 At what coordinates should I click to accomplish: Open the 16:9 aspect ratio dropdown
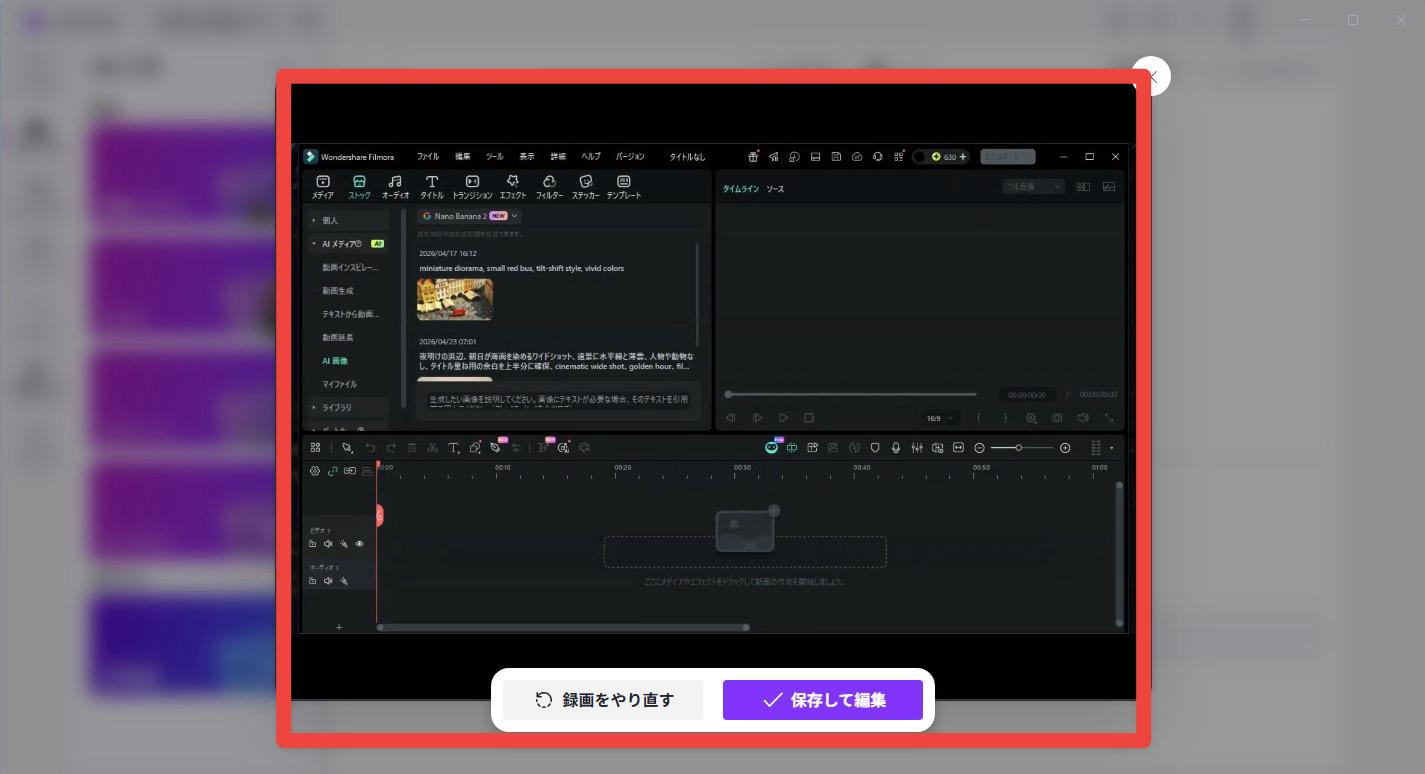(x=939, y=418)
